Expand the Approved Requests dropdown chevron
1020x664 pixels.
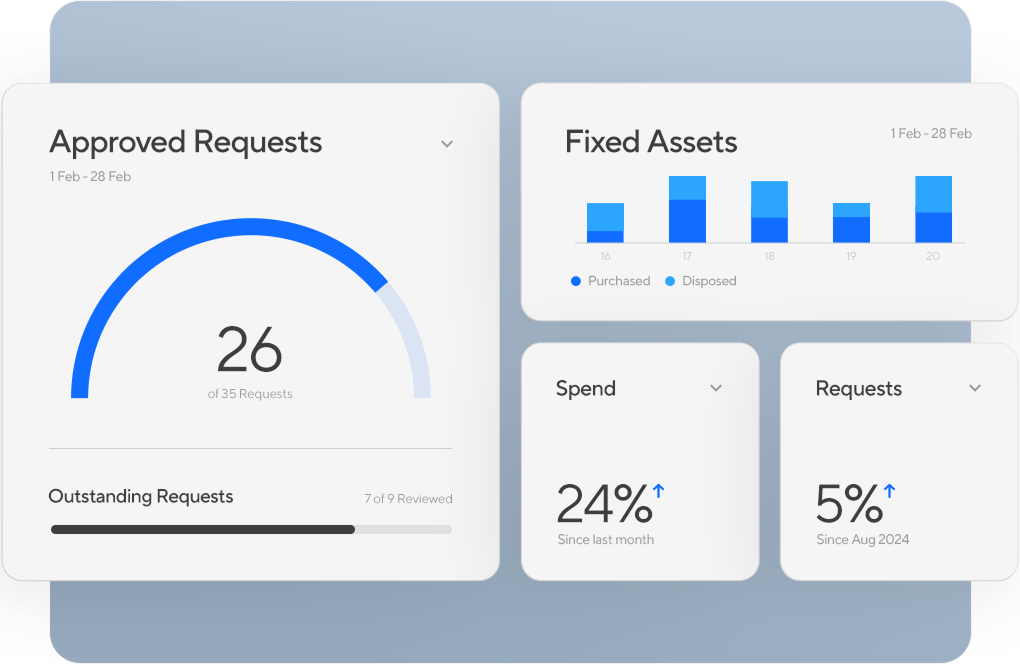(447, 144)
